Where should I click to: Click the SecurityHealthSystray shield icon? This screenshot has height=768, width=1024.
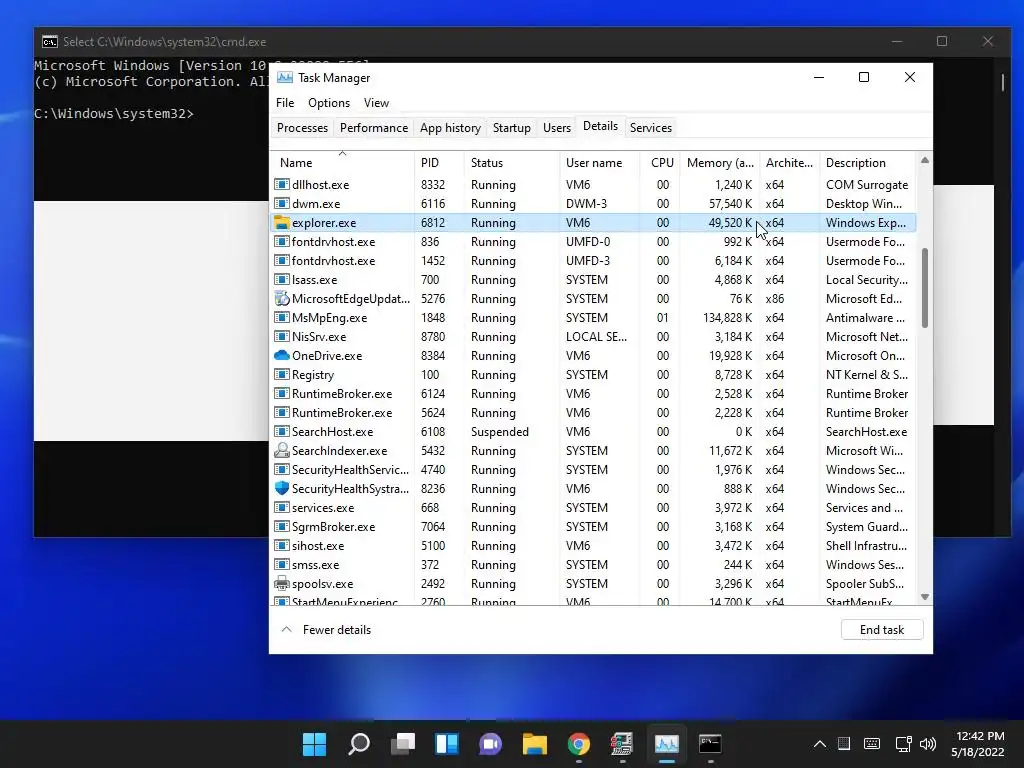pyautogui.click(x=281, y=488)
